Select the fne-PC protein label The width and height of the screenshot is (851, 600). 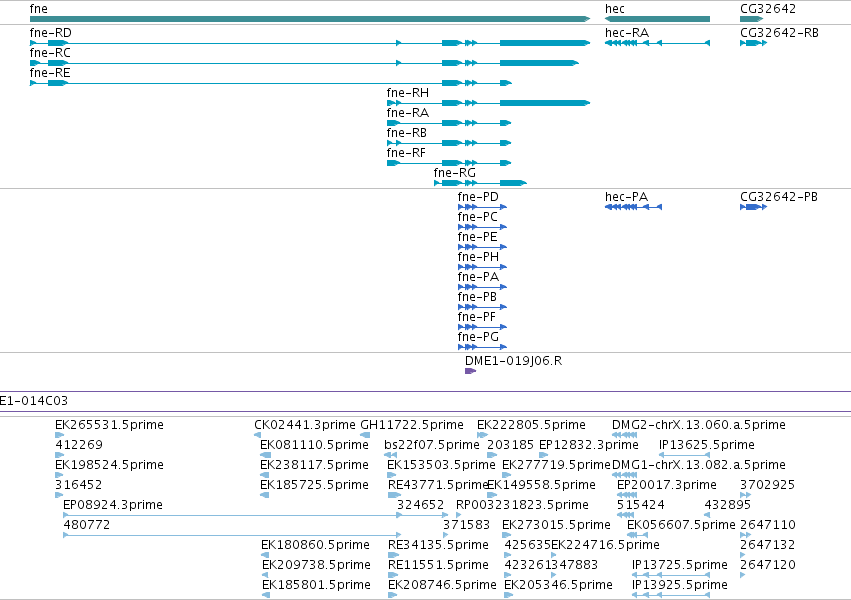click(478, 217)
